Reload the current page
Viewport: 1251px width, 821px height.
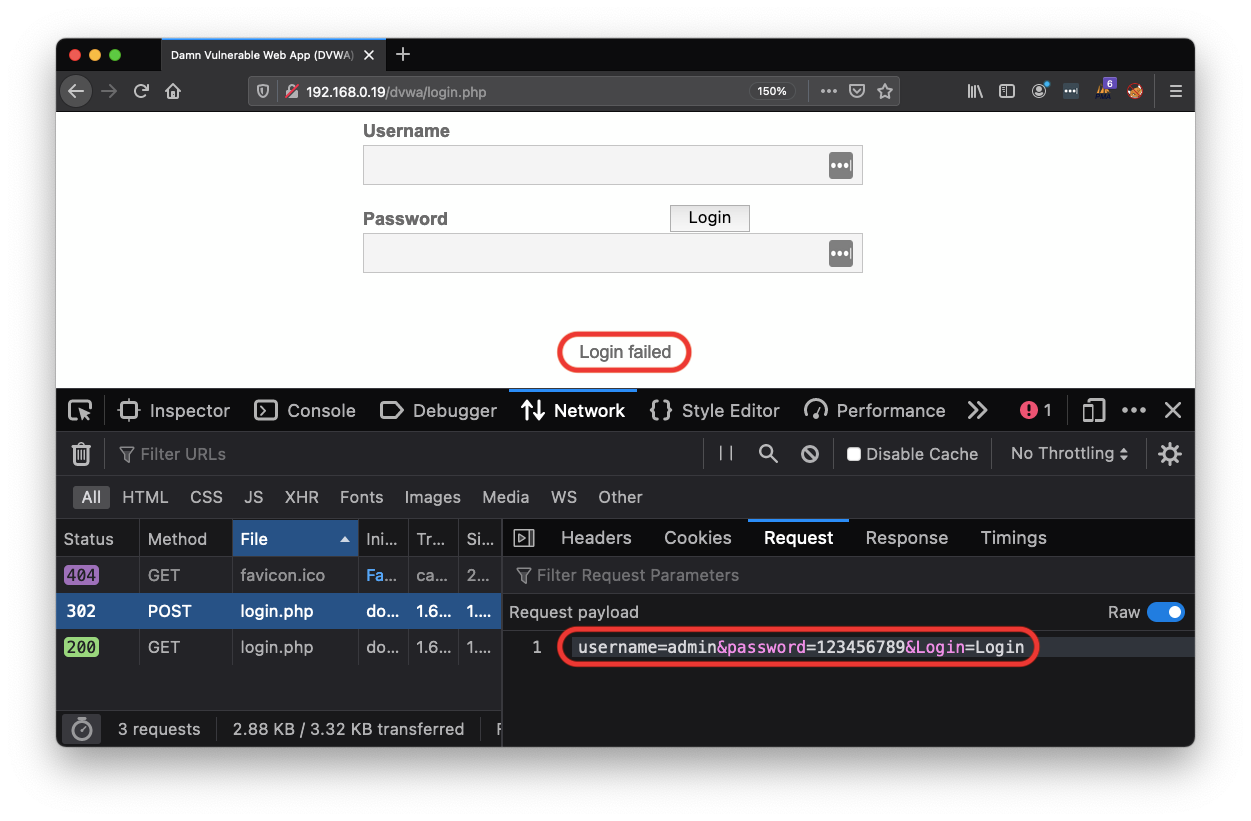[141, 91]
